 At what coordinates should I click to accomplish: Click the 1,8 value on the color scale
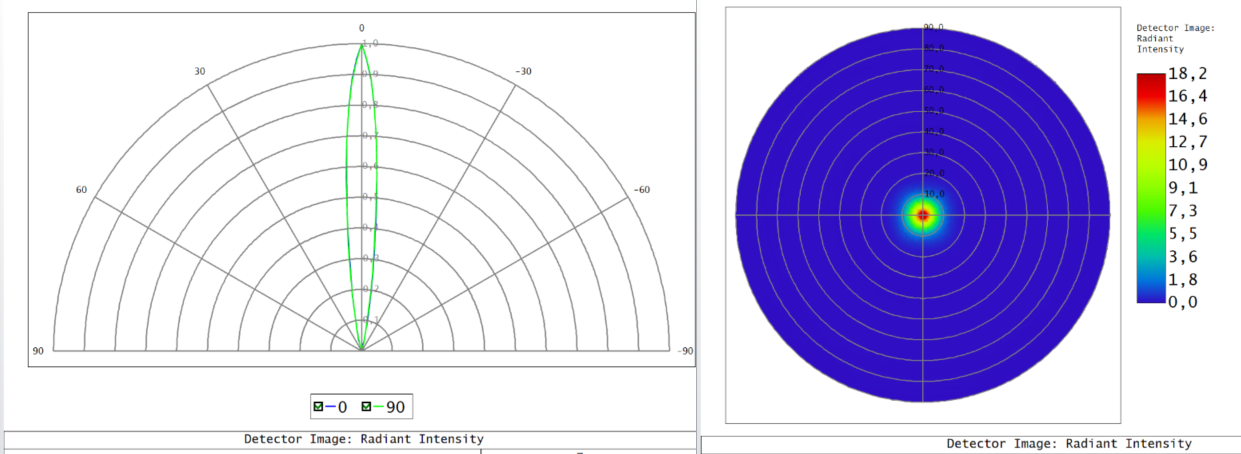pos(1183,279)
